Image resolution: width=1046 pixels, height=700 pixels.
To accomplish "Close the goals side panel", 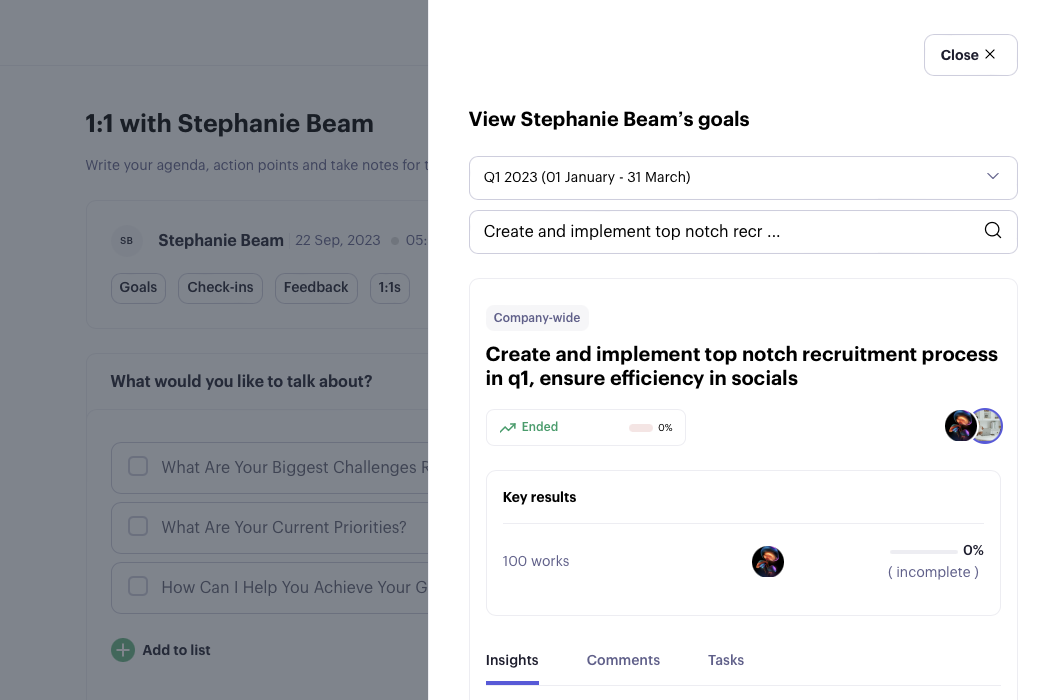I will click(970, 55).
